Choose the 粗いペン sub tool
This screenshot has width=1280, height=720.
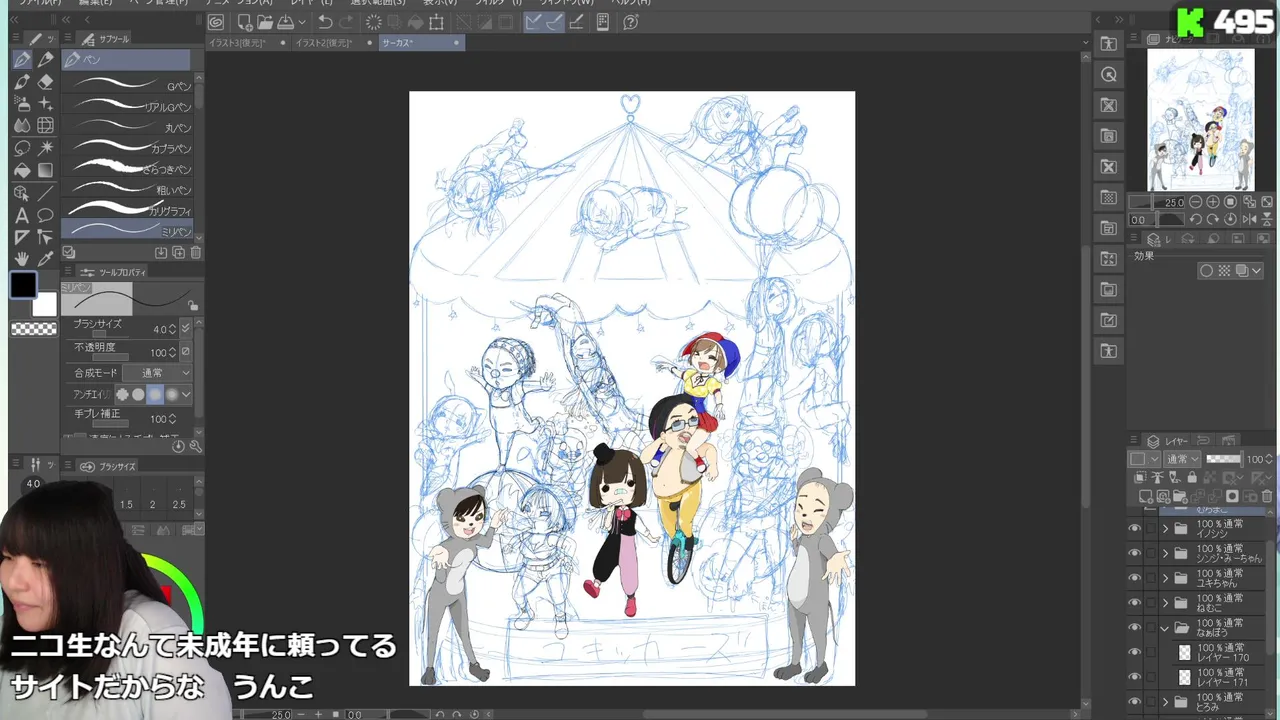tap(127, 190)
